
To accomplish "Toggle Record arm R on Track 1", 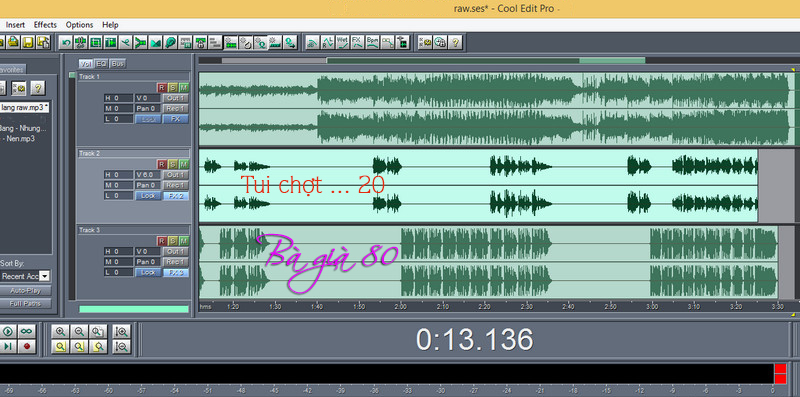I will [162, 87].
